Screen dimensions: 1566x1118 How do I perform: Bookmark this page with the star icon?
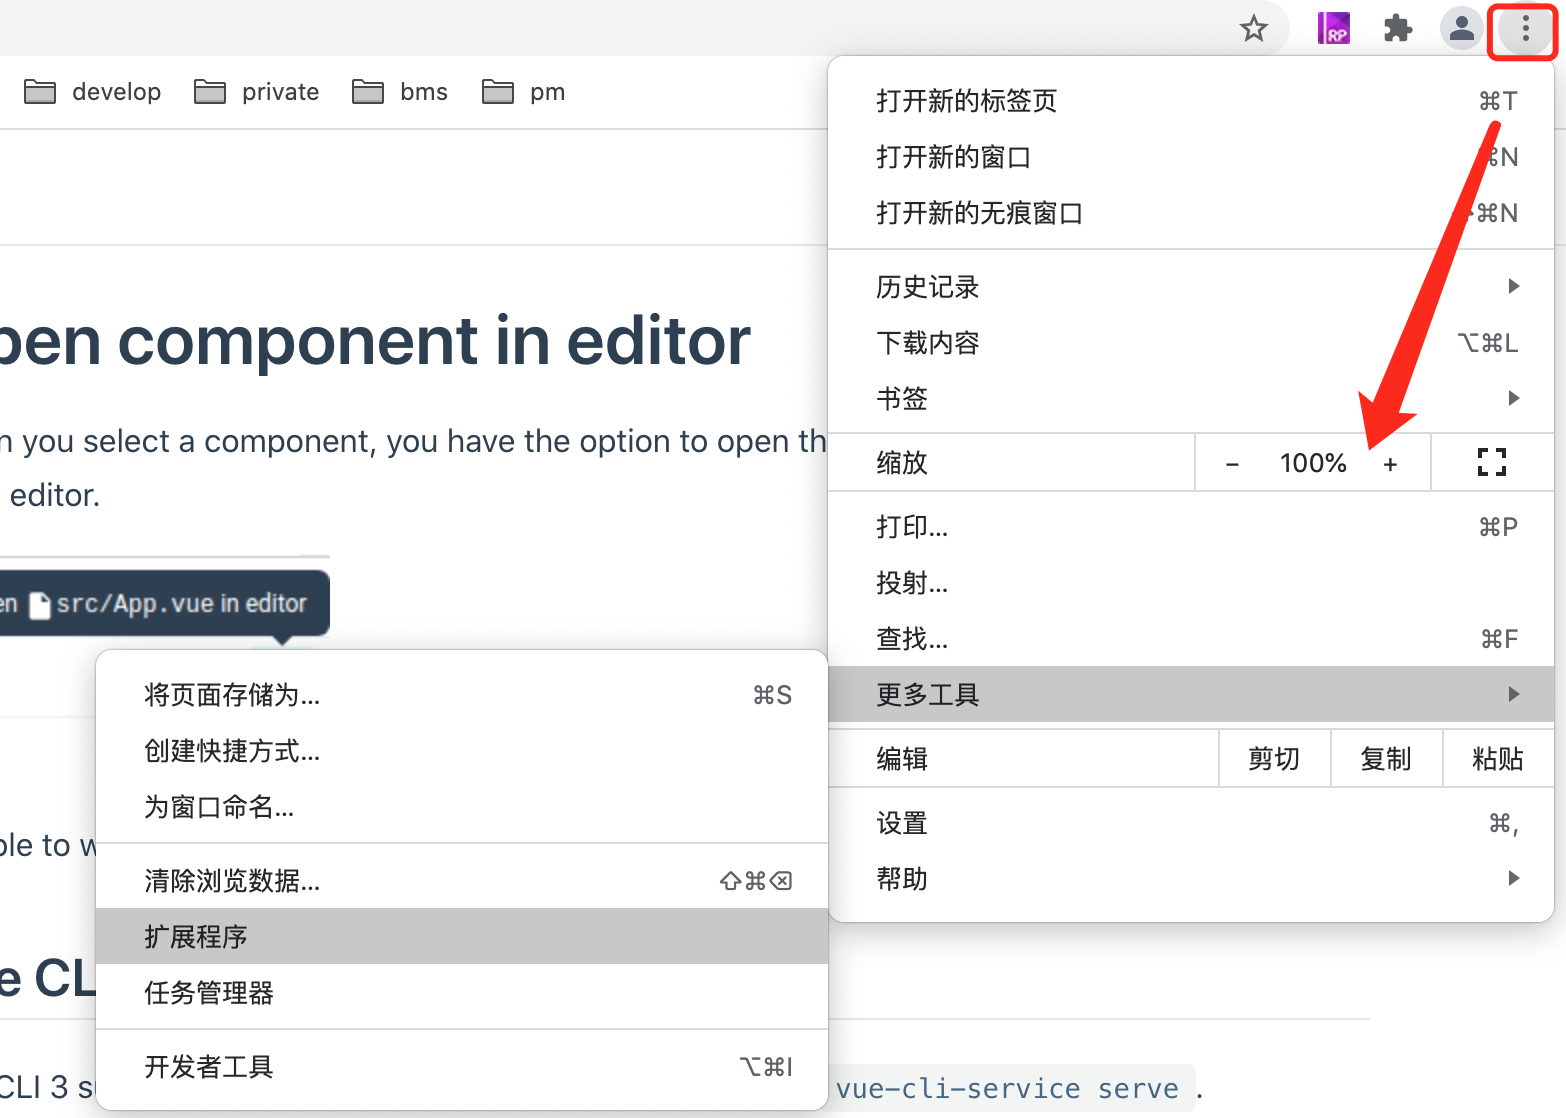pyautogui.click(x=1254, y=29)
